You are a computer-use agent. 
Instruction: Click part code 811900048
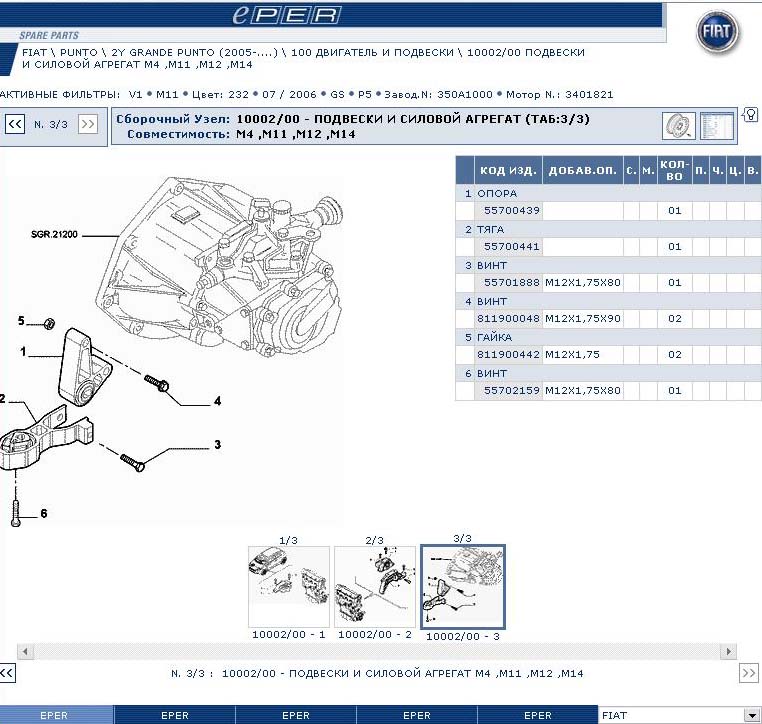(511, 319)
